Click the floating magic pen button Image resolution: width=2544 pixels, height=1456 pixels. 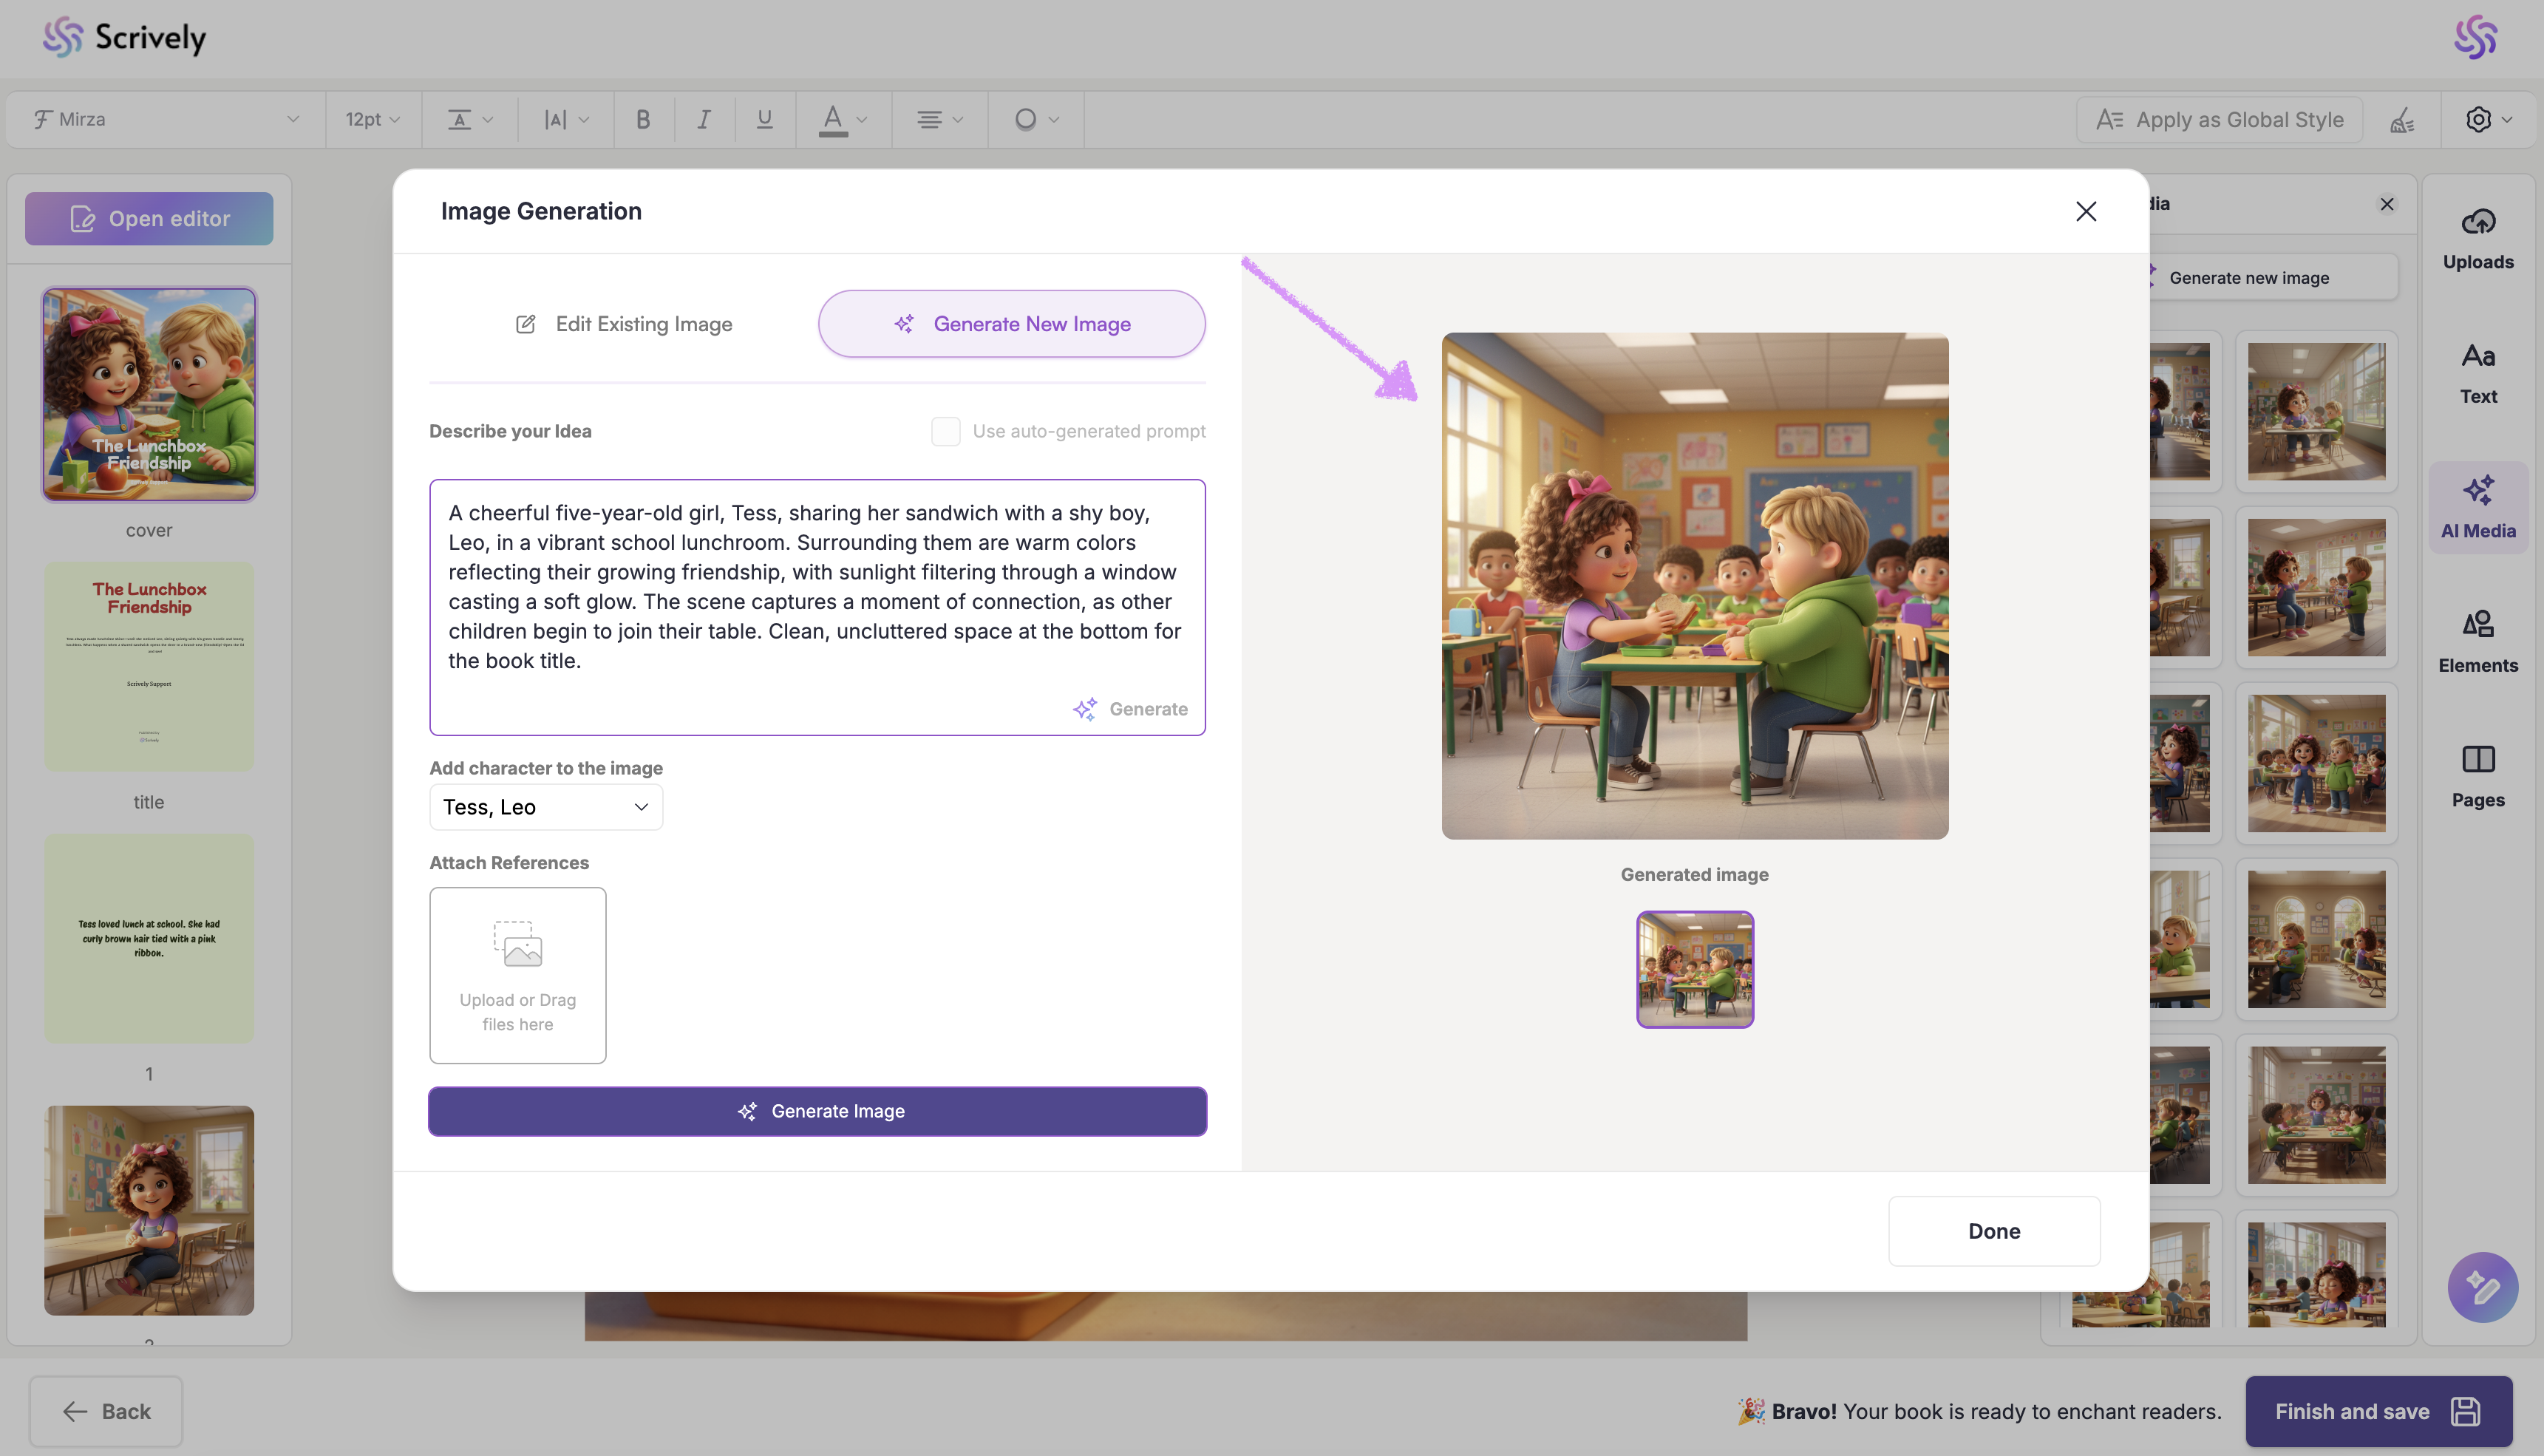click(2481, 1287)
